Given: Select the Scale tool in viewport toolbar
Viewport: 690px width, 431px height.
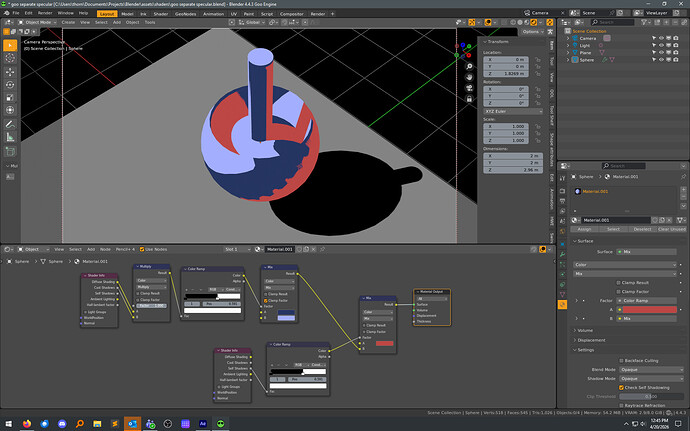Looking at the screenshot, I should tap(10, 97).
